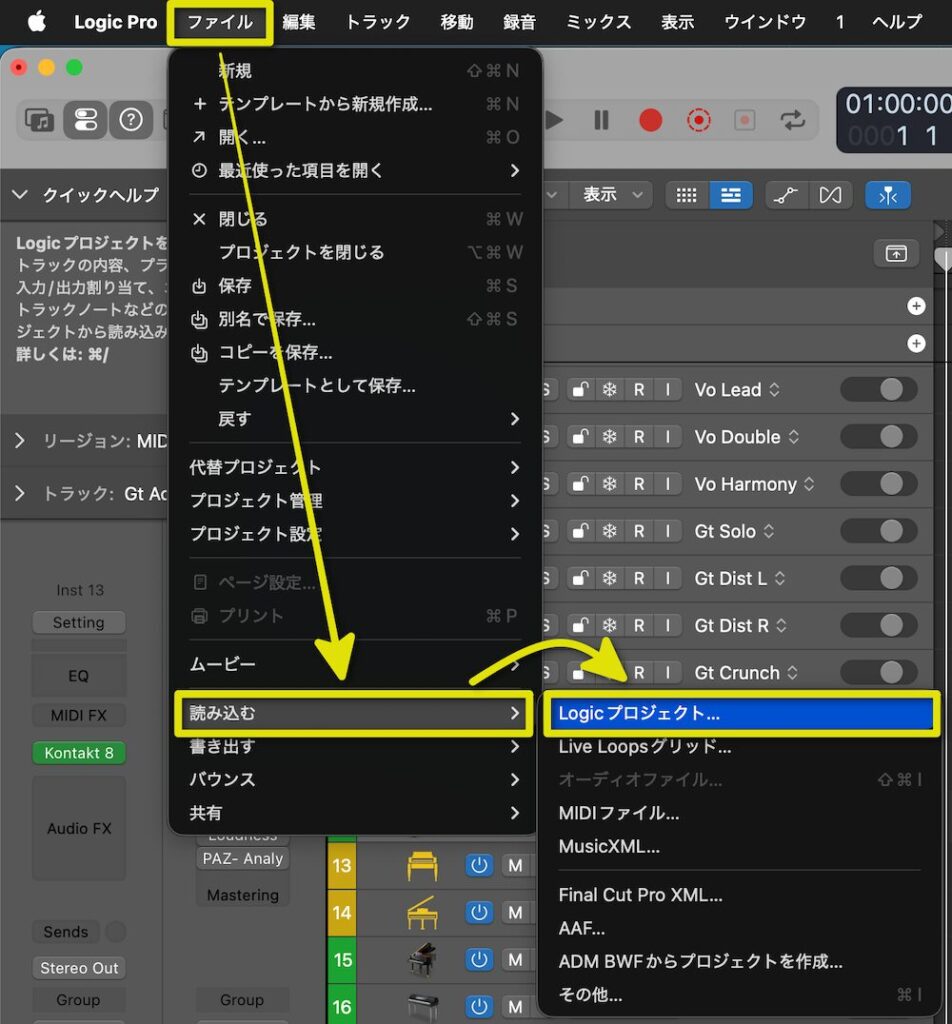952x1024 pixels.
Task: Toggle power button on track 15
Action: (479, 959)
